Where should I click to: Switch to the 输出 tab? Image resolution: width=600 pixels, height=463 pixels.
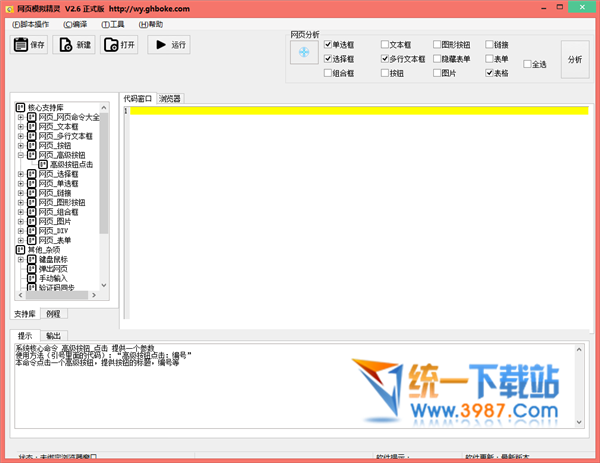(x=53, y=336)
